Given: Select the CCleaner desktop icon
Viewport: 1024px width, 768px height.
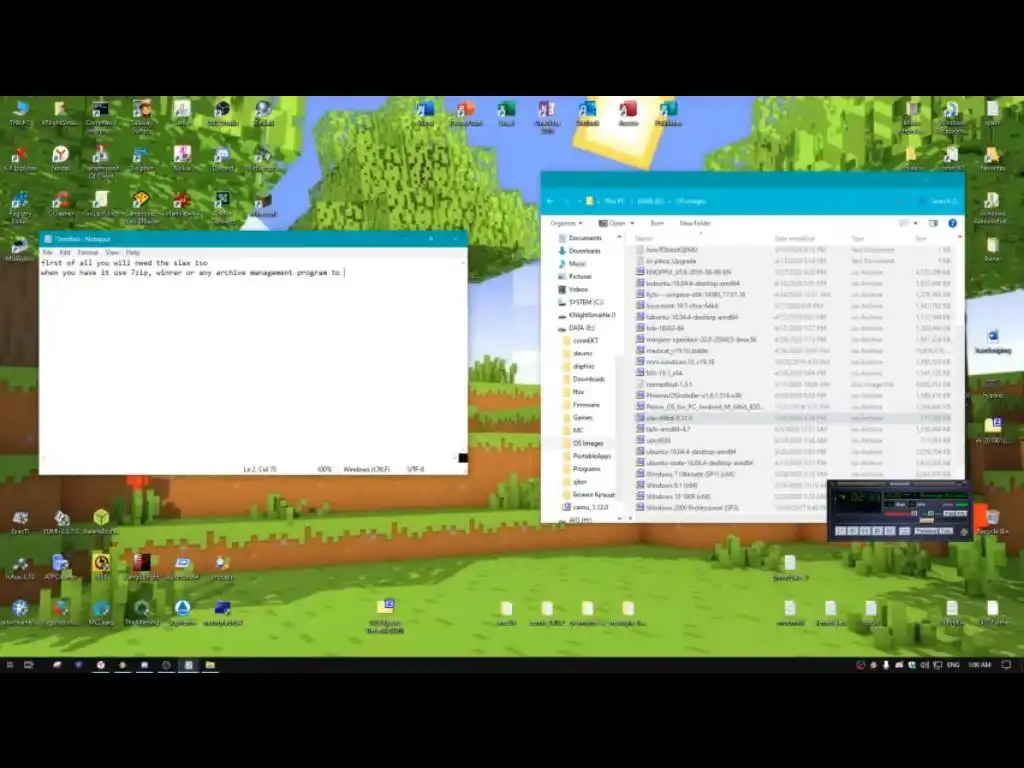Looking at the screenshot, I should 60,204.
